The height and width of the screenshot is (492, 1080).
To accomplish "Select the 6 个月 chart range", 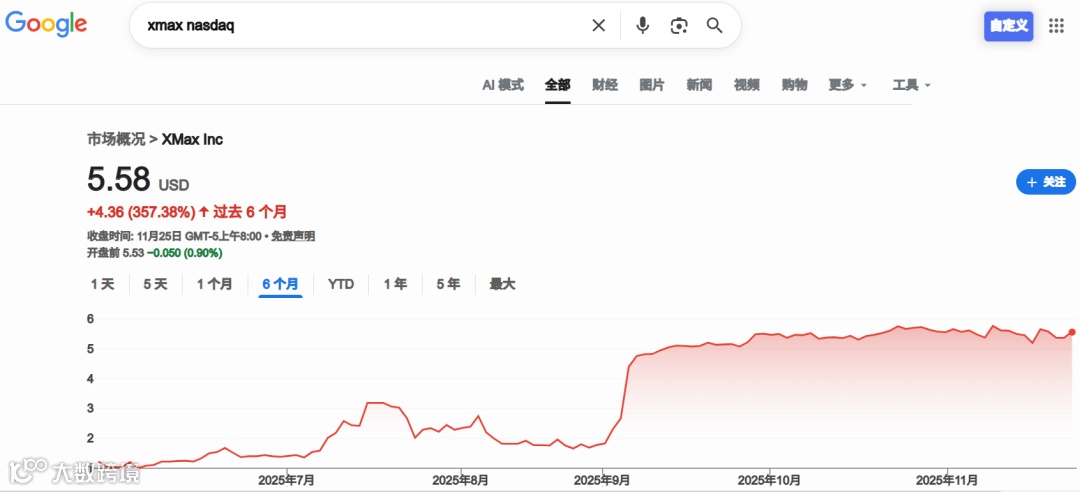I will [x=280, y=284].
